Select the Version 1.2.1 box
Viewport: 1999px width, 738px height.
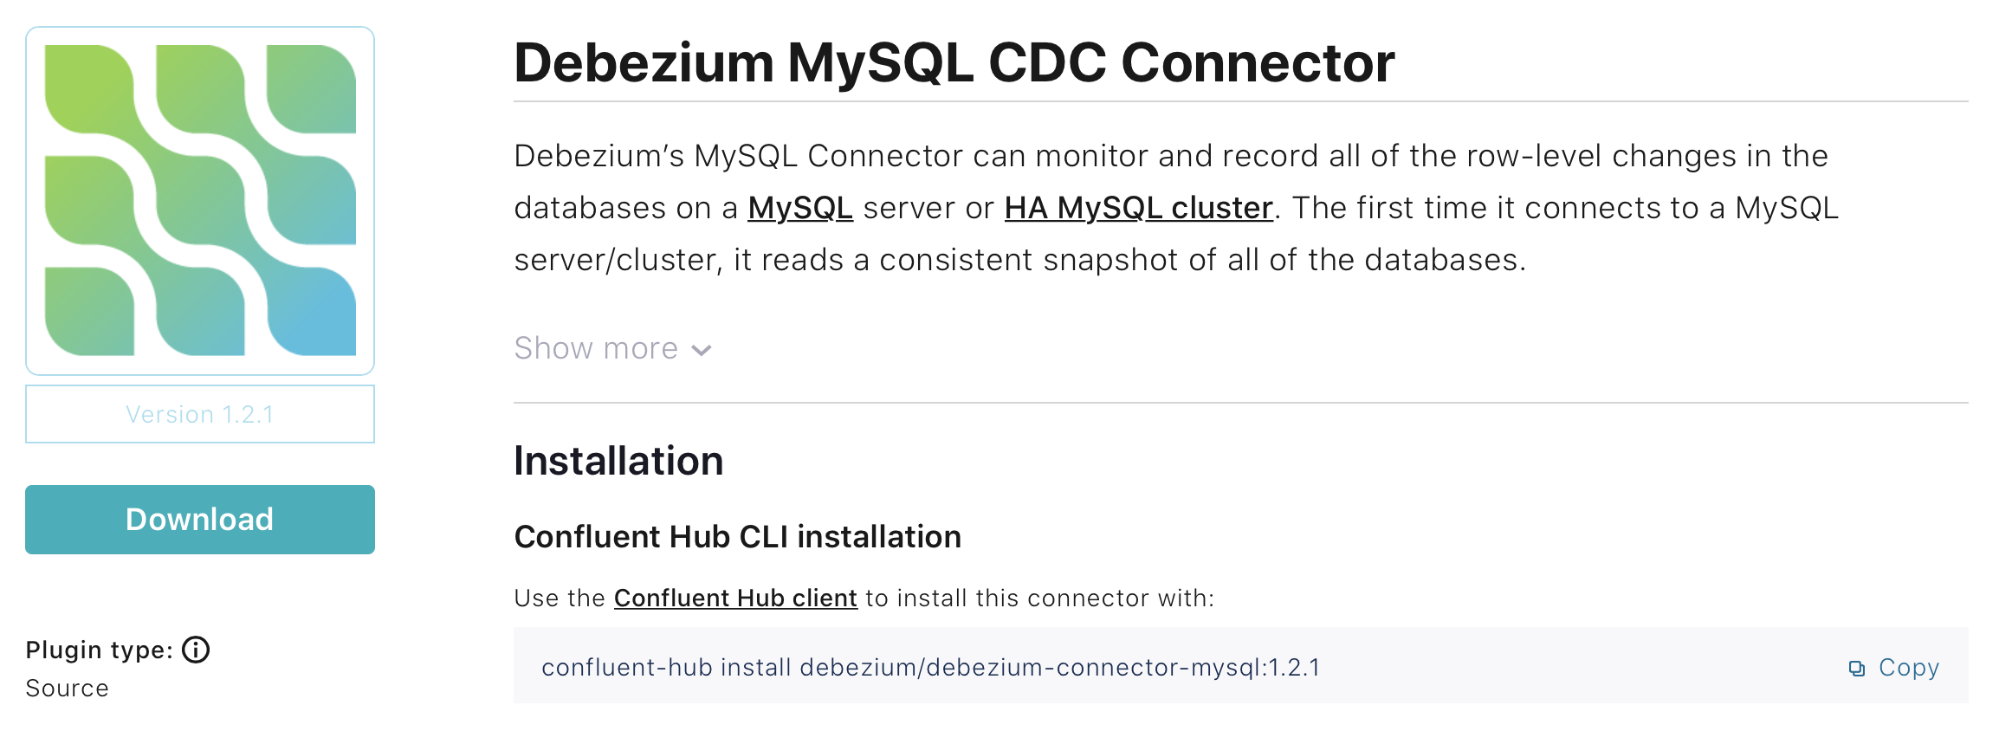(200, 414)
